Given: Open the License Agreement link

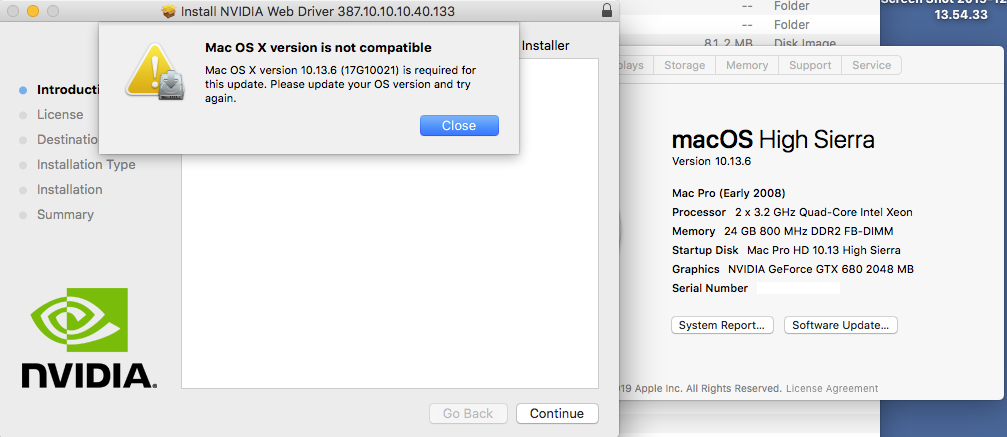Looking at the screenshot, I should click(832, 388).
